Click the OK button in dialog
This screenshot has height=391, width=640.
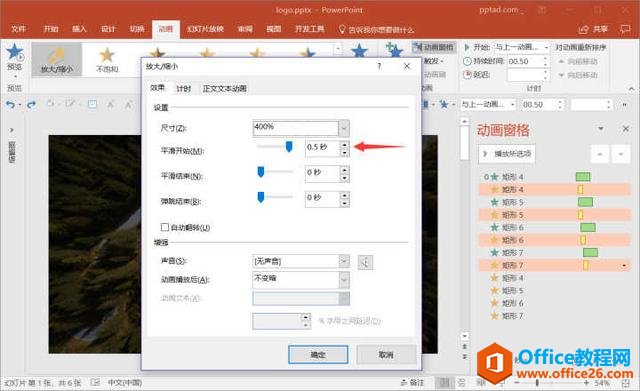pos(318,355)
